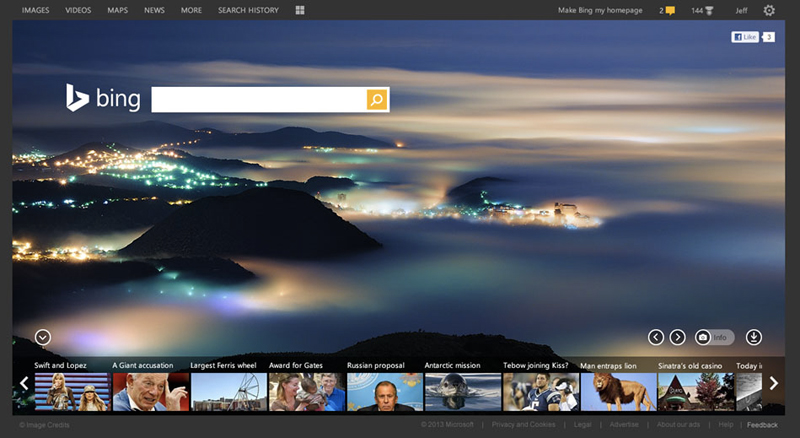Open the Sinatra's old casino thumbnail
The height and width of the screenshot is (438, 800).
coord(696,392)
